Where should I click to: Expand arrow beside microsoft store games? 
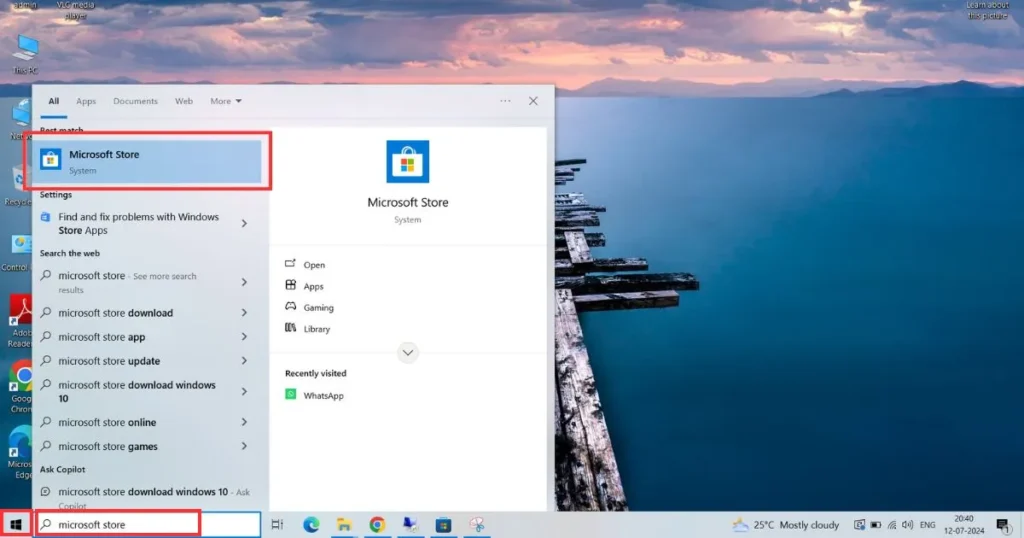(244, 446)
